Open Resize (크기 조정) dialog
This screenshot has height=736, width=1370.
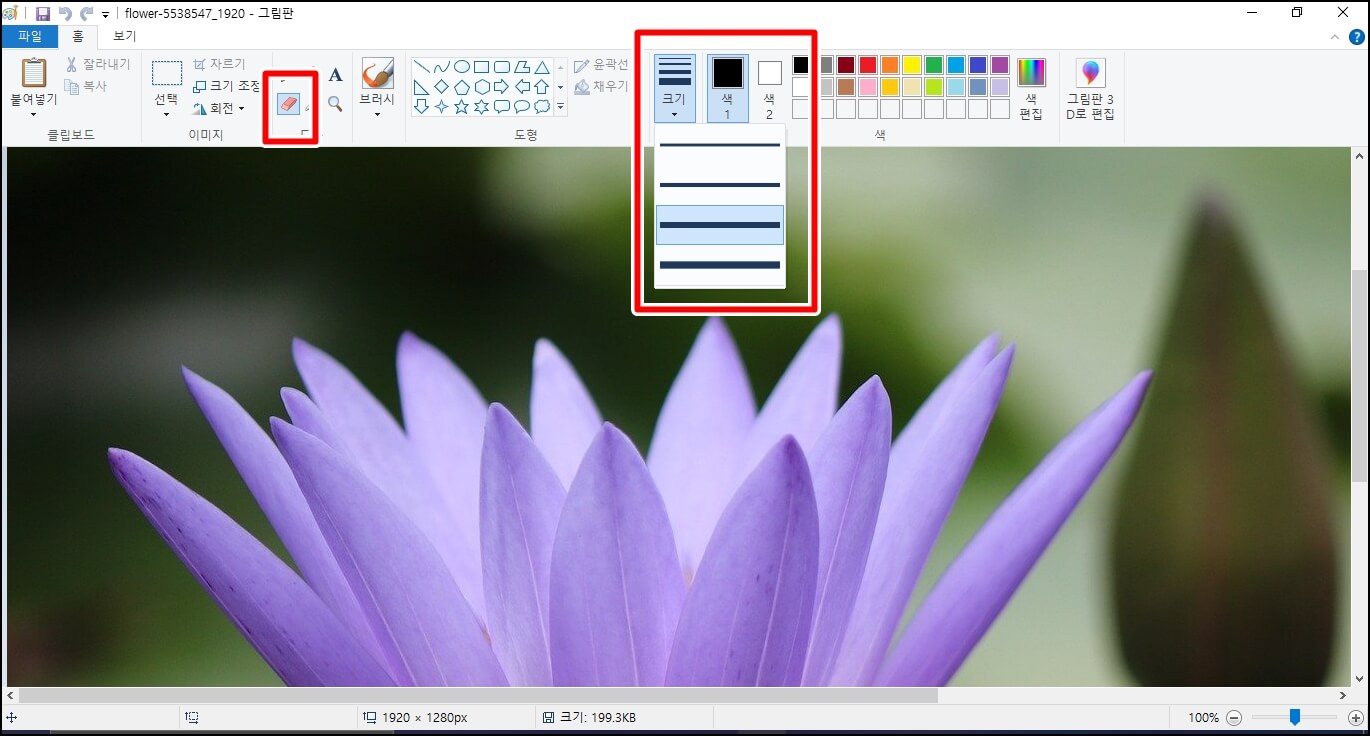tap(227, 86)
